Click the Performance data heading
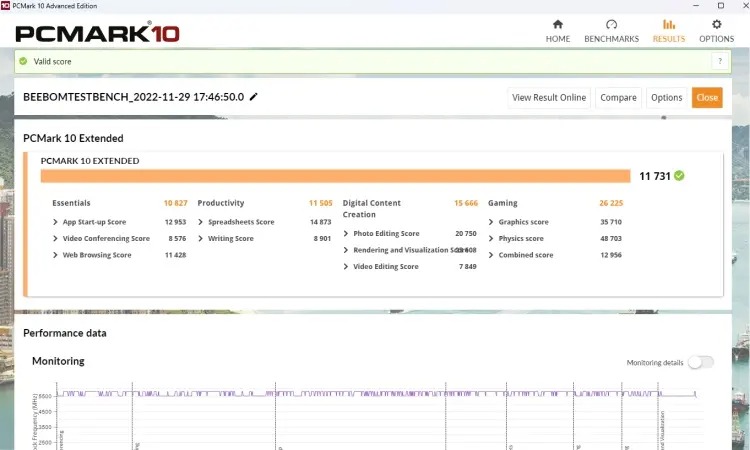Viewport: 750px width, 450px height. tap(65, 333)
